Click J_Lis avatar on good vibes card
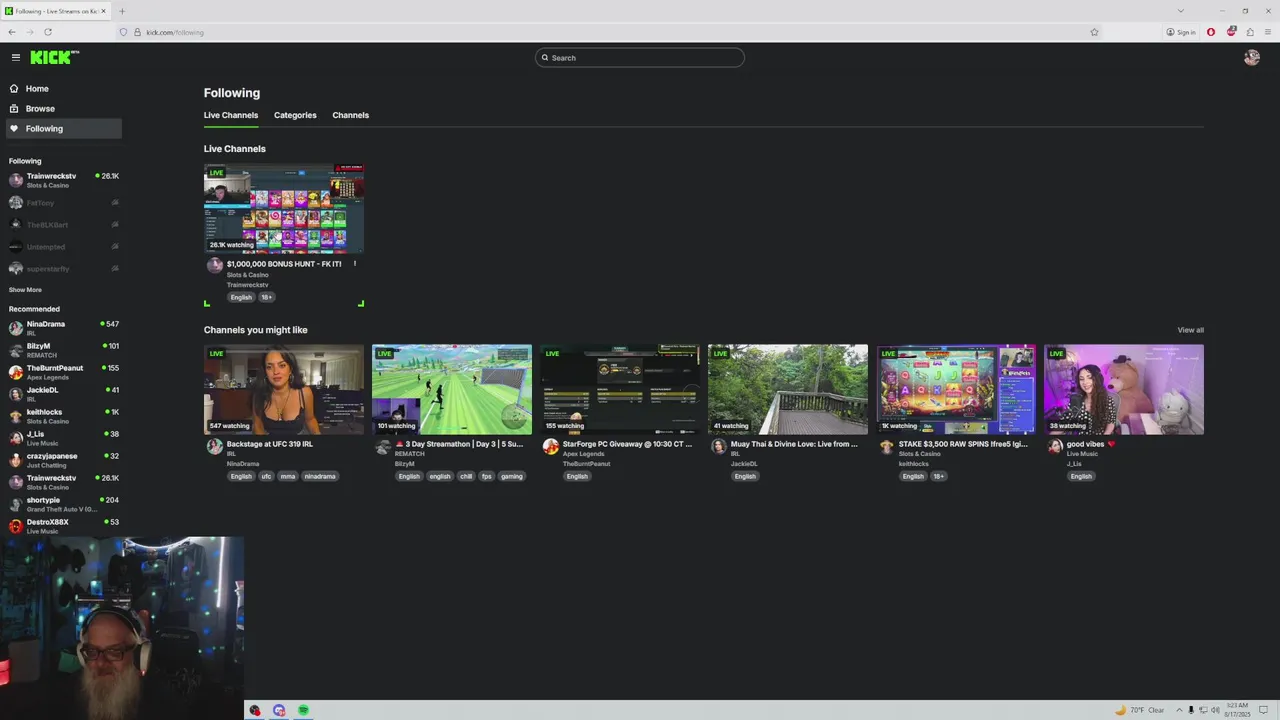 (1054, 446)
